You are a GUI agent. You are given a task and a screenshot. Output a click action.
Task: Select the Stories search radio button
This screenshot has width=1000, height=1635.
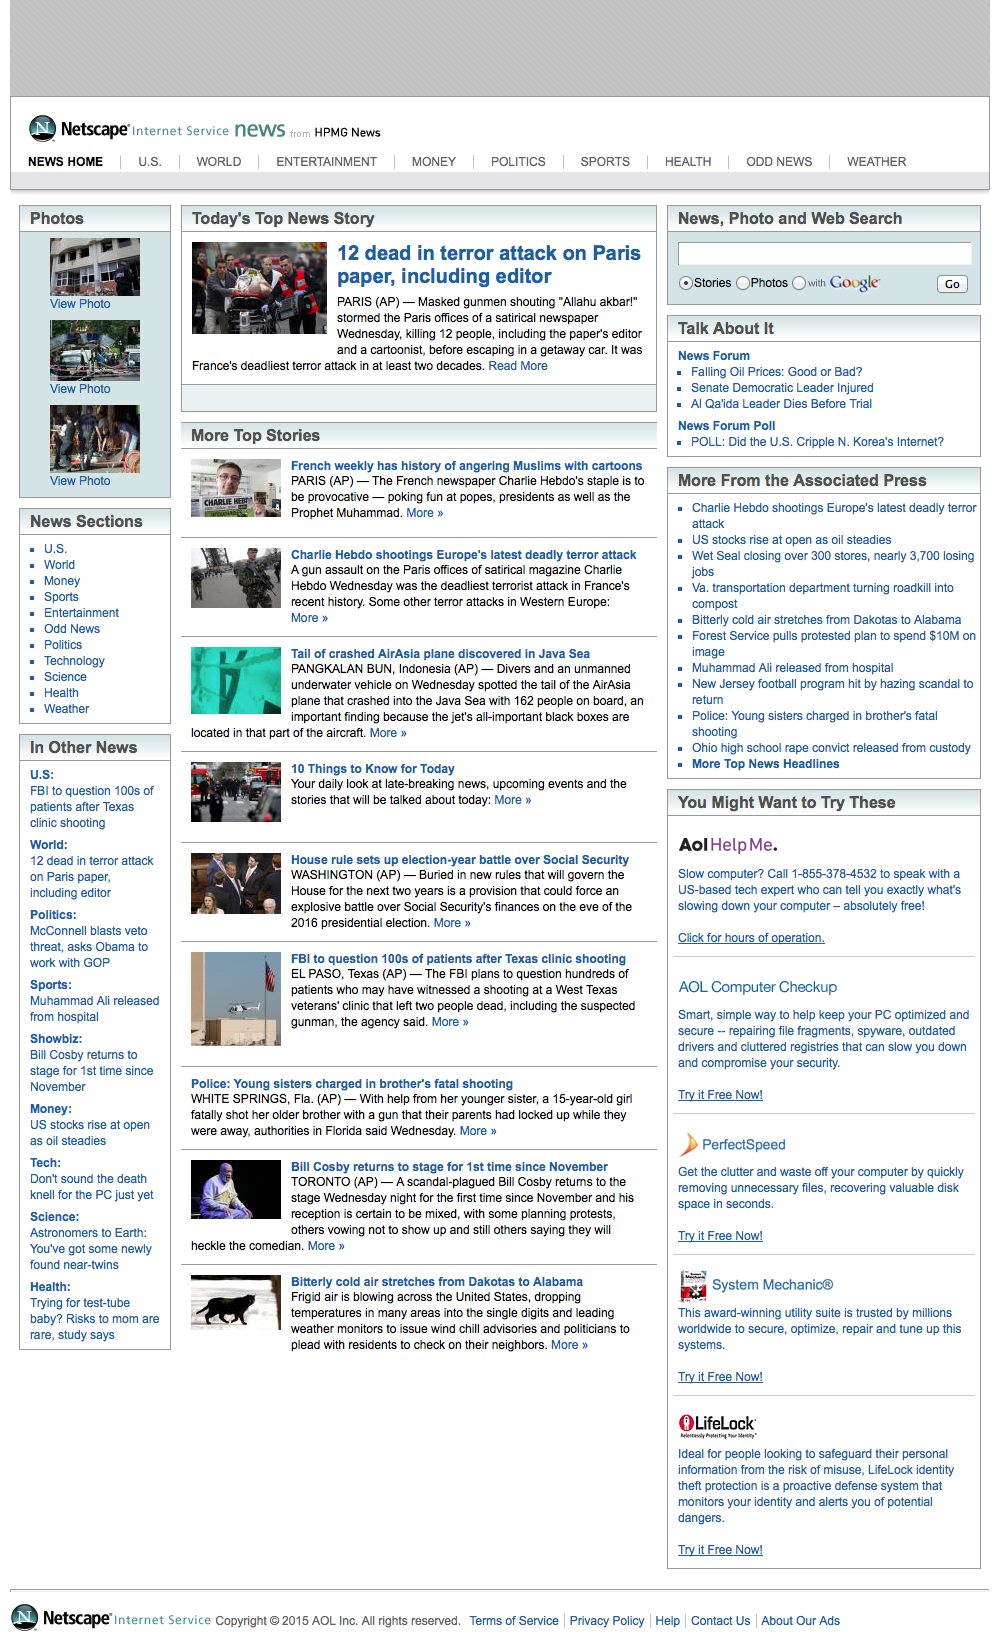pyautogui.click(x=686, y=283)
